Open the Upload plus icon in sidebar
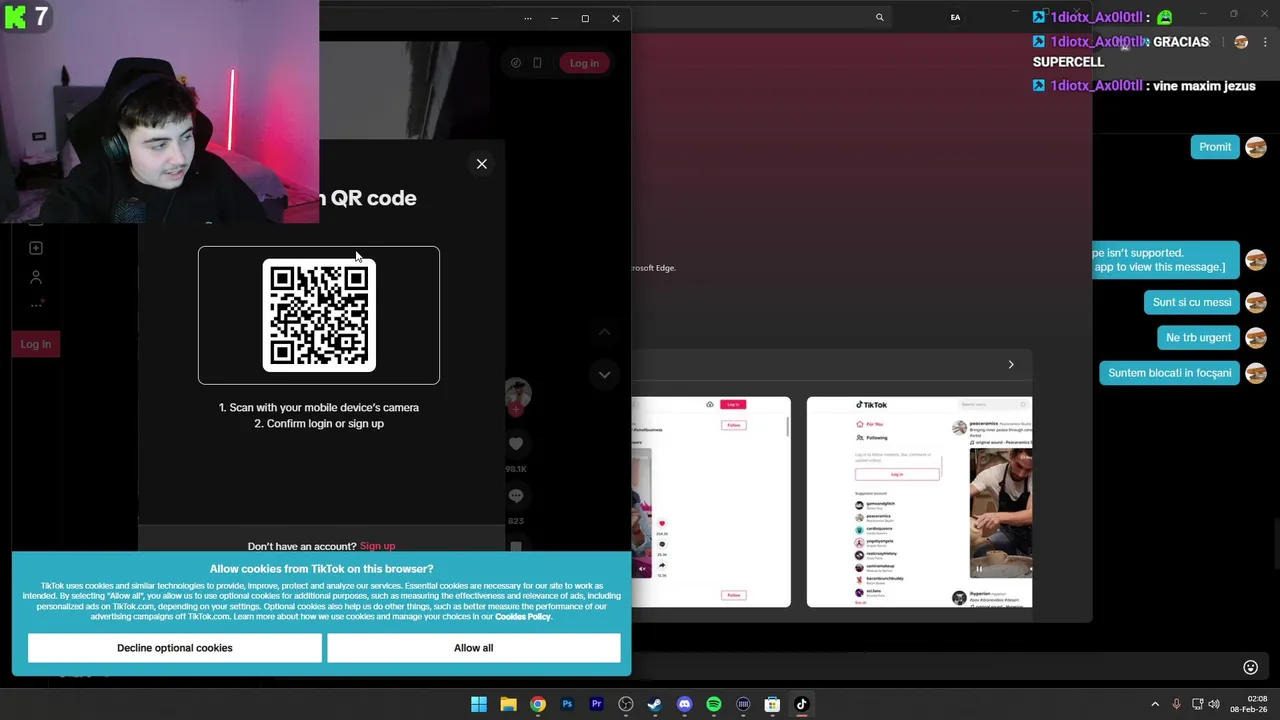The image size is (1280, 720). [36, 248]
